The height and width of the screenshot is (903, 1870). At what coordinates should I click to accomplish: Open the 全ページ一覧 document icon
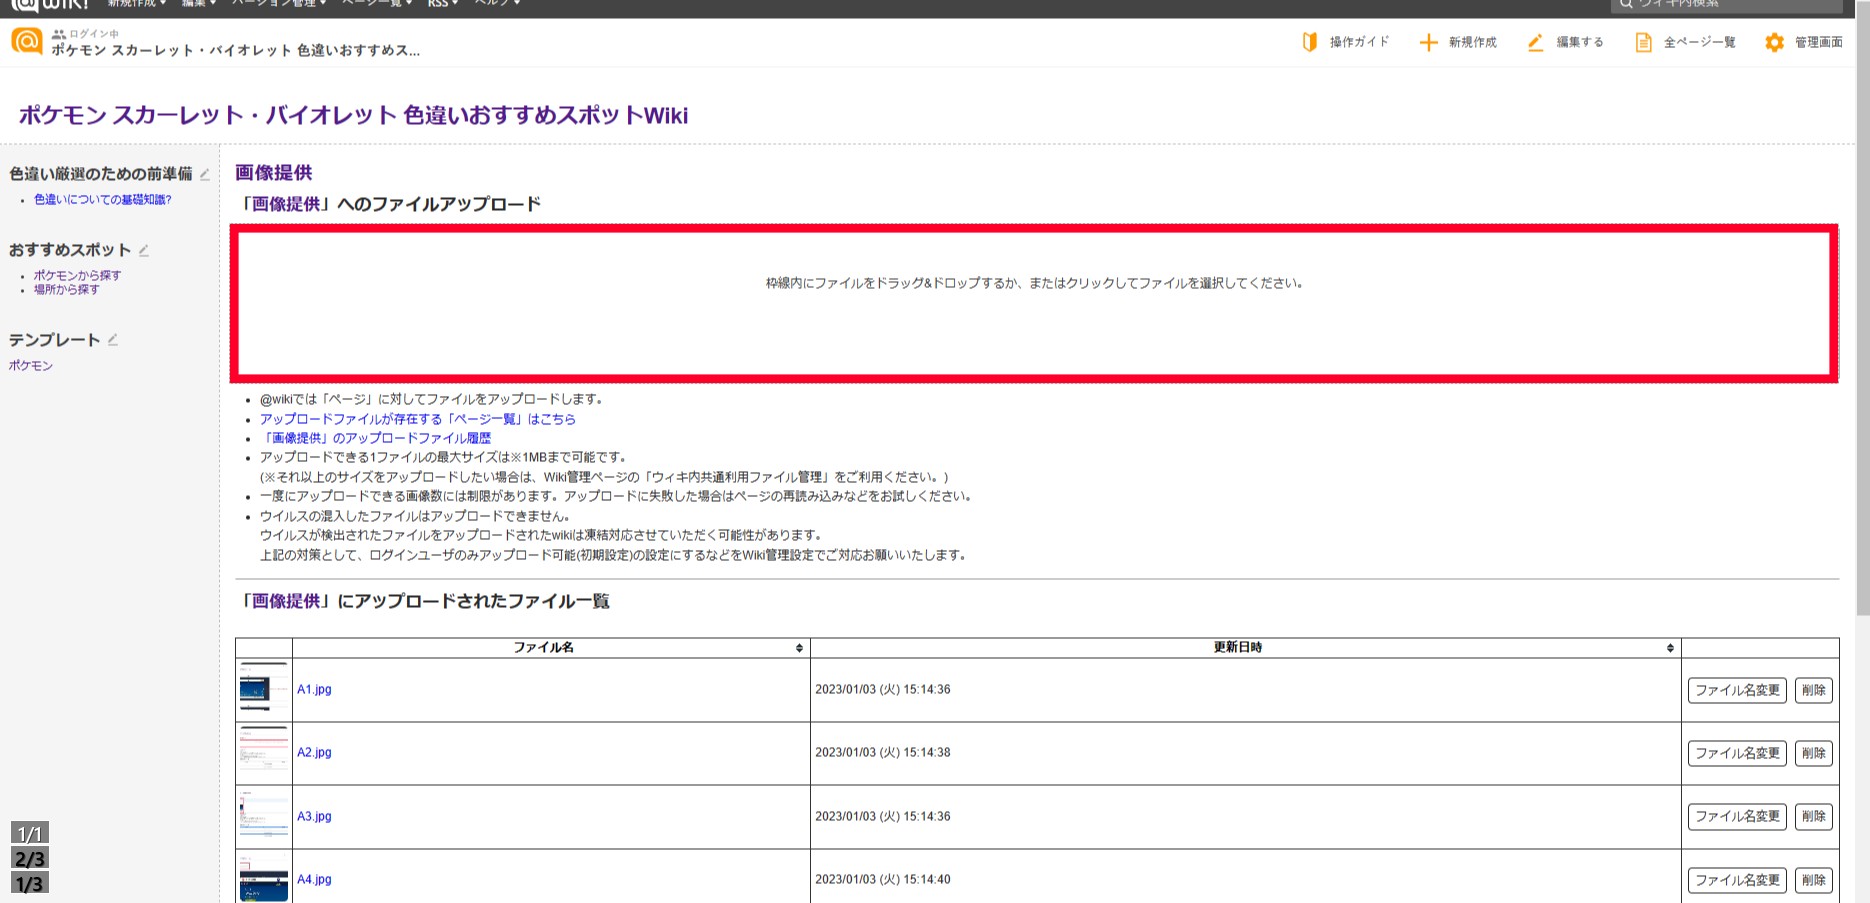point(1643,42)
